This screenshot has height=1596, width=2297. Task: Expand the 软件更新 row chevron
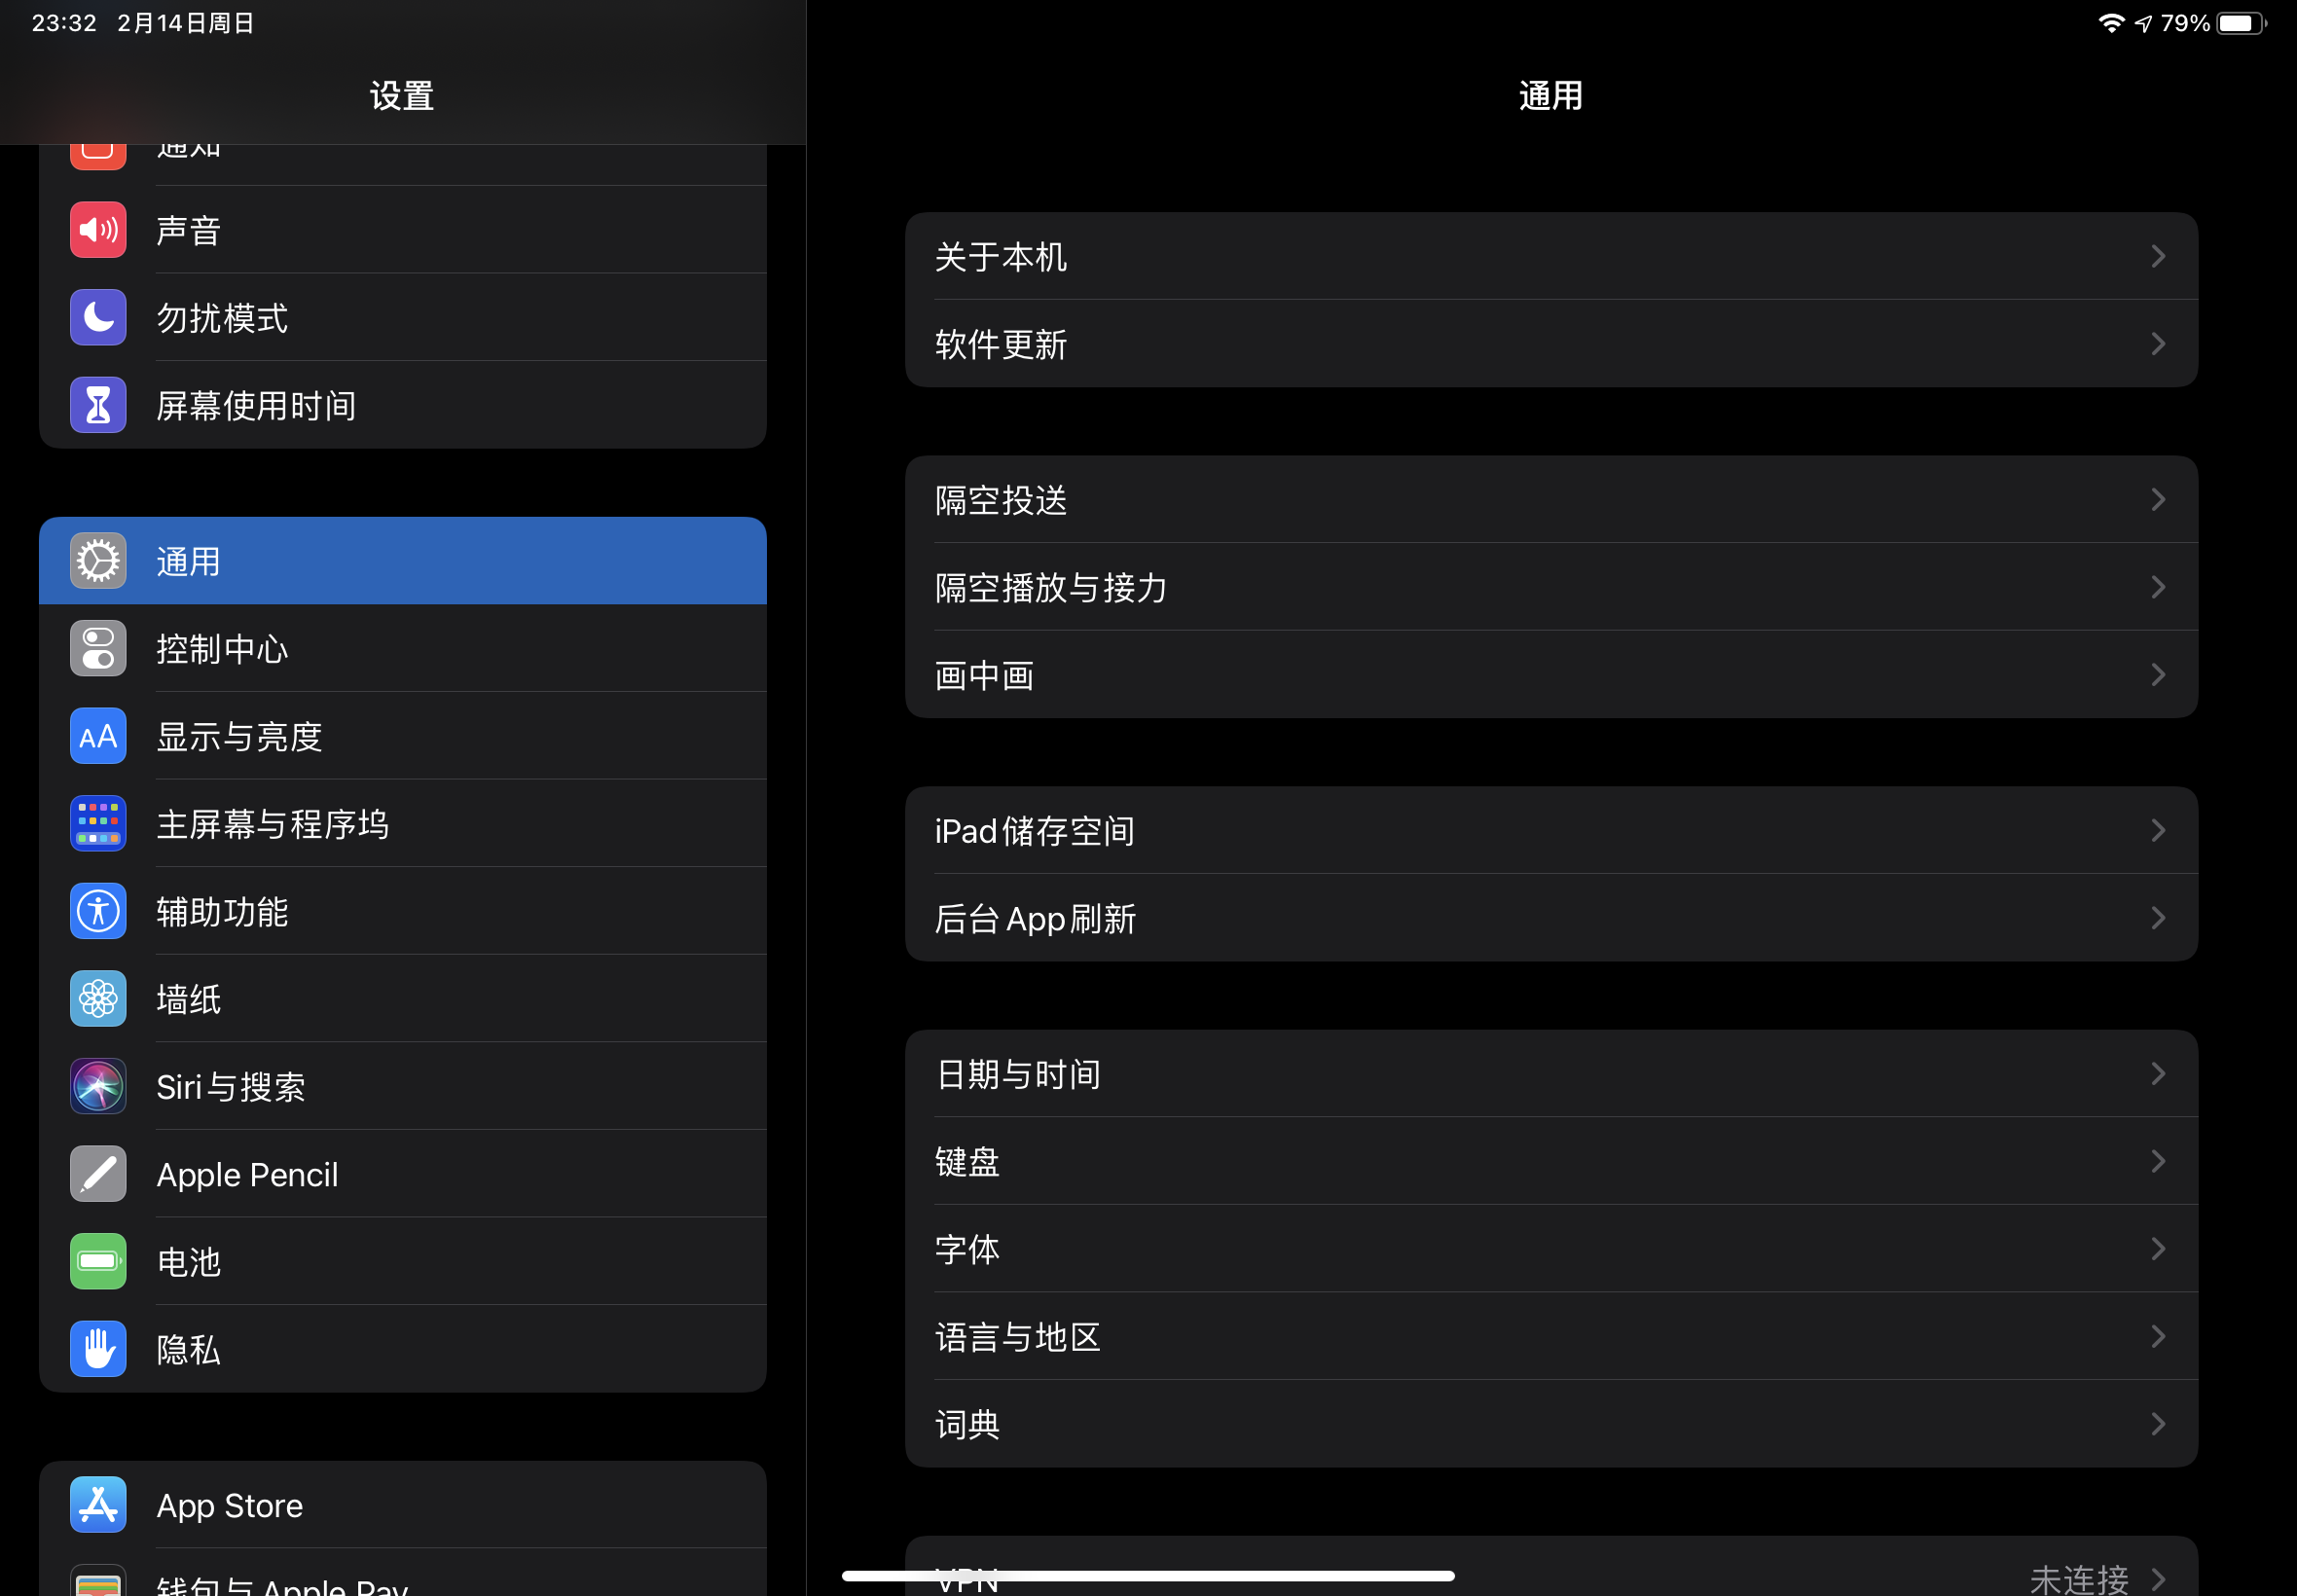(x=2157, y=344)
